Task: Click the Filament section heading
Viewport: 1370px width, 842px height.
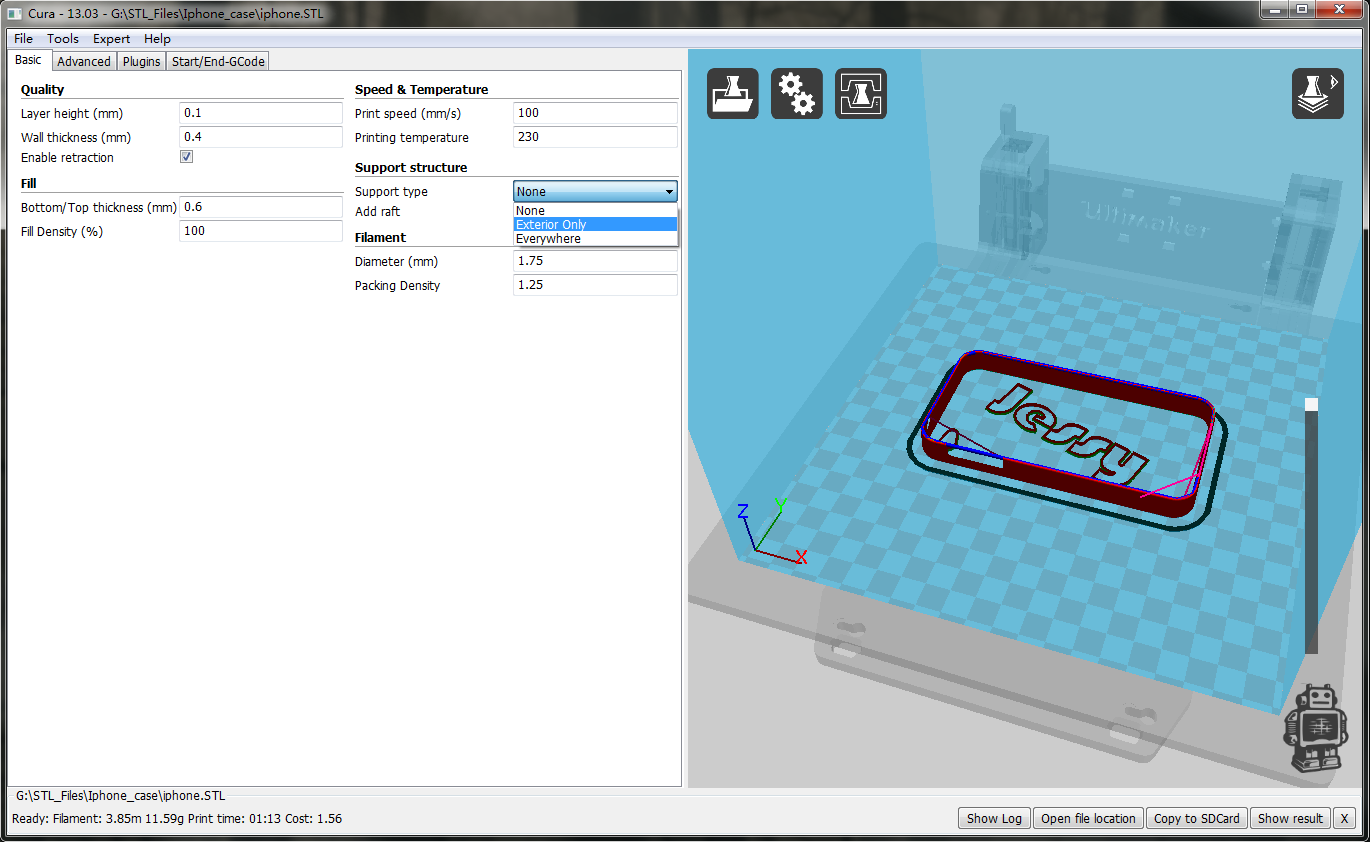Action: pos(380,237)
